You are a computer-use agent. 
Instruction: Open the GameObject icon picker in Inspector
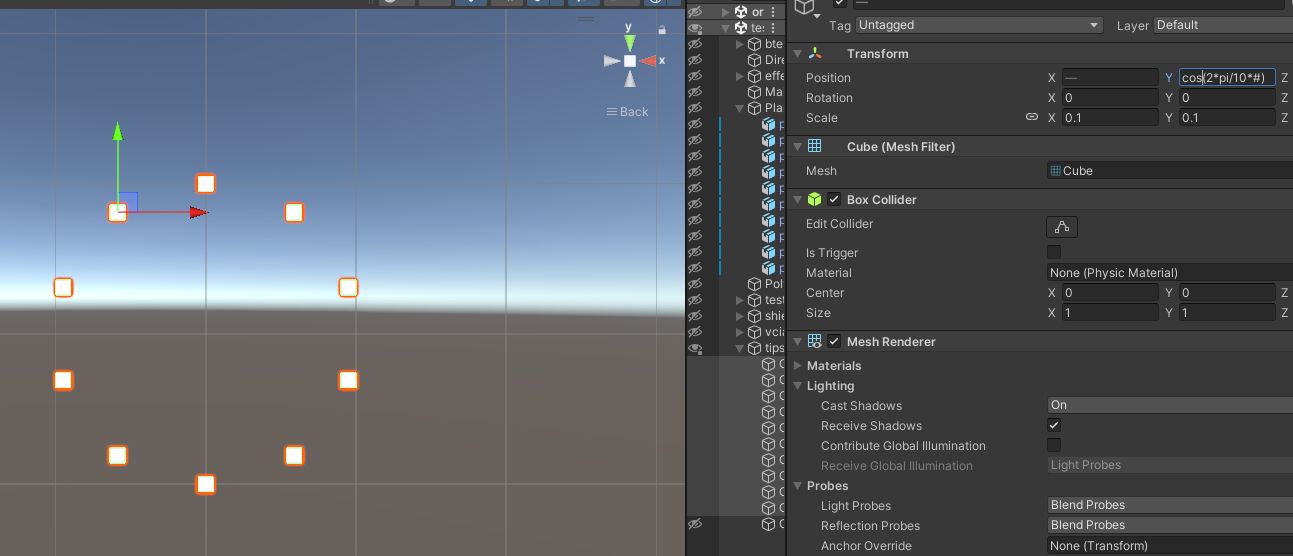[x=807, y=8]
